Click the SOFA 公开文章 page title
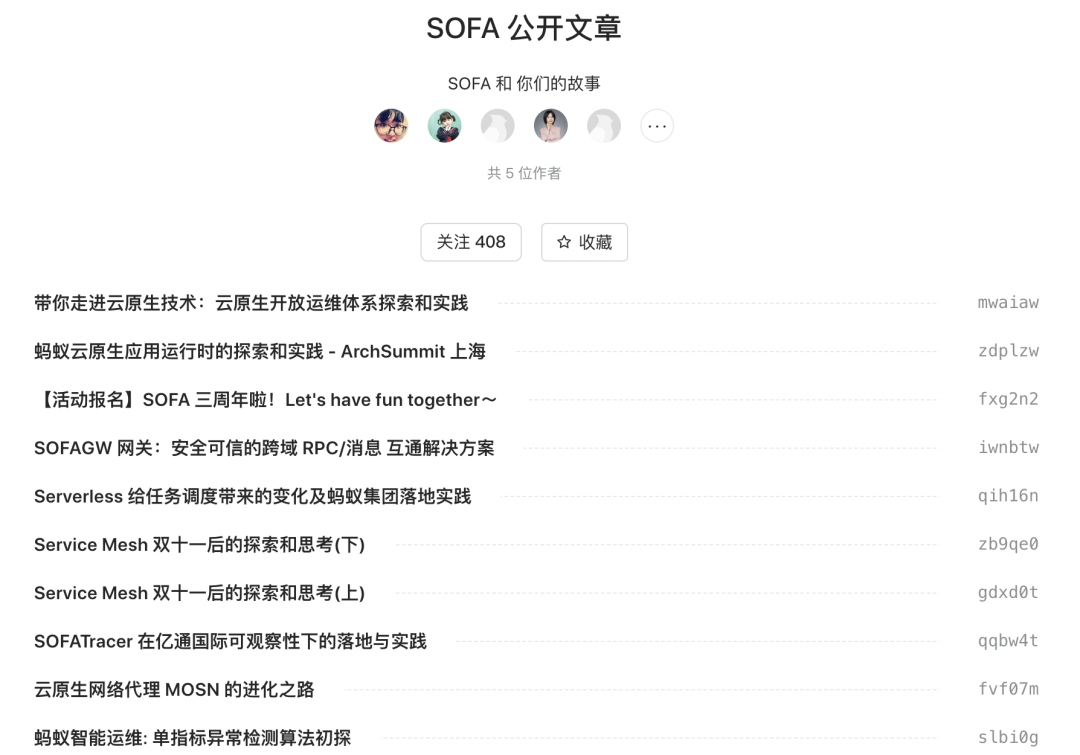Screen dimensions: 1080x755 [x=524, y=28]
